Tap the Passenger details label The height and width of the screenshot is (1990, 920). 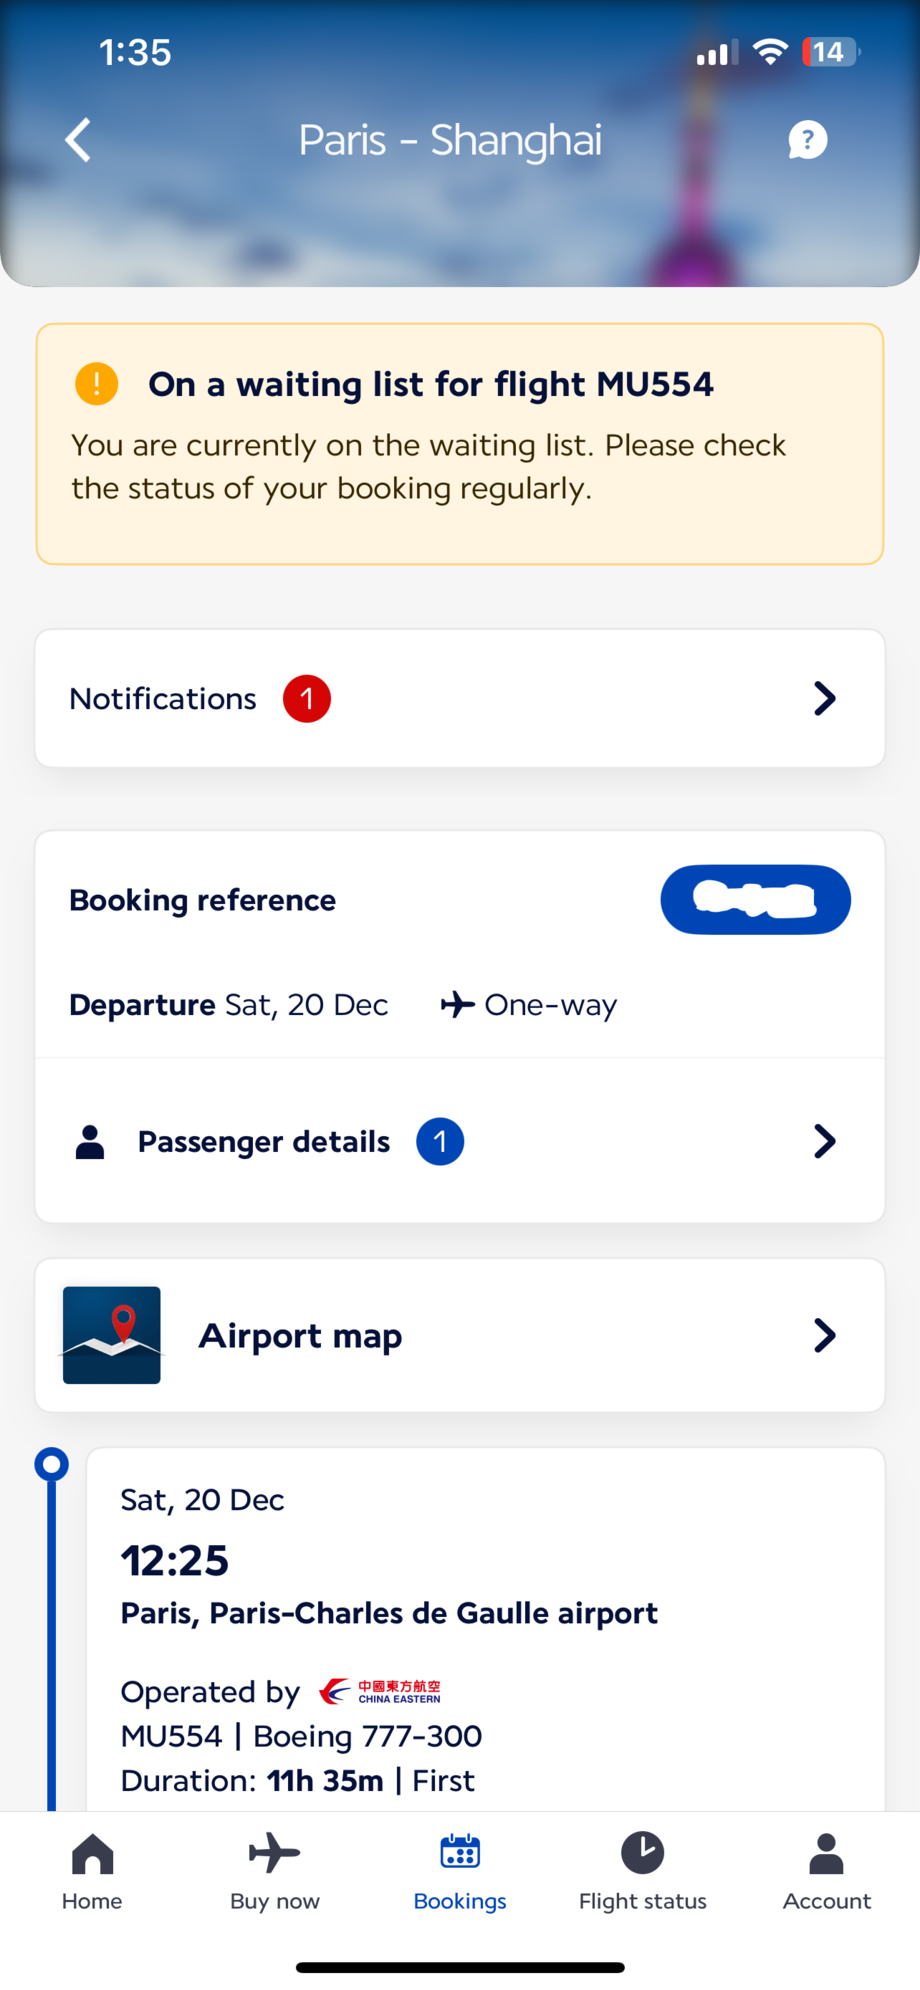click(x=264, y=1142)
